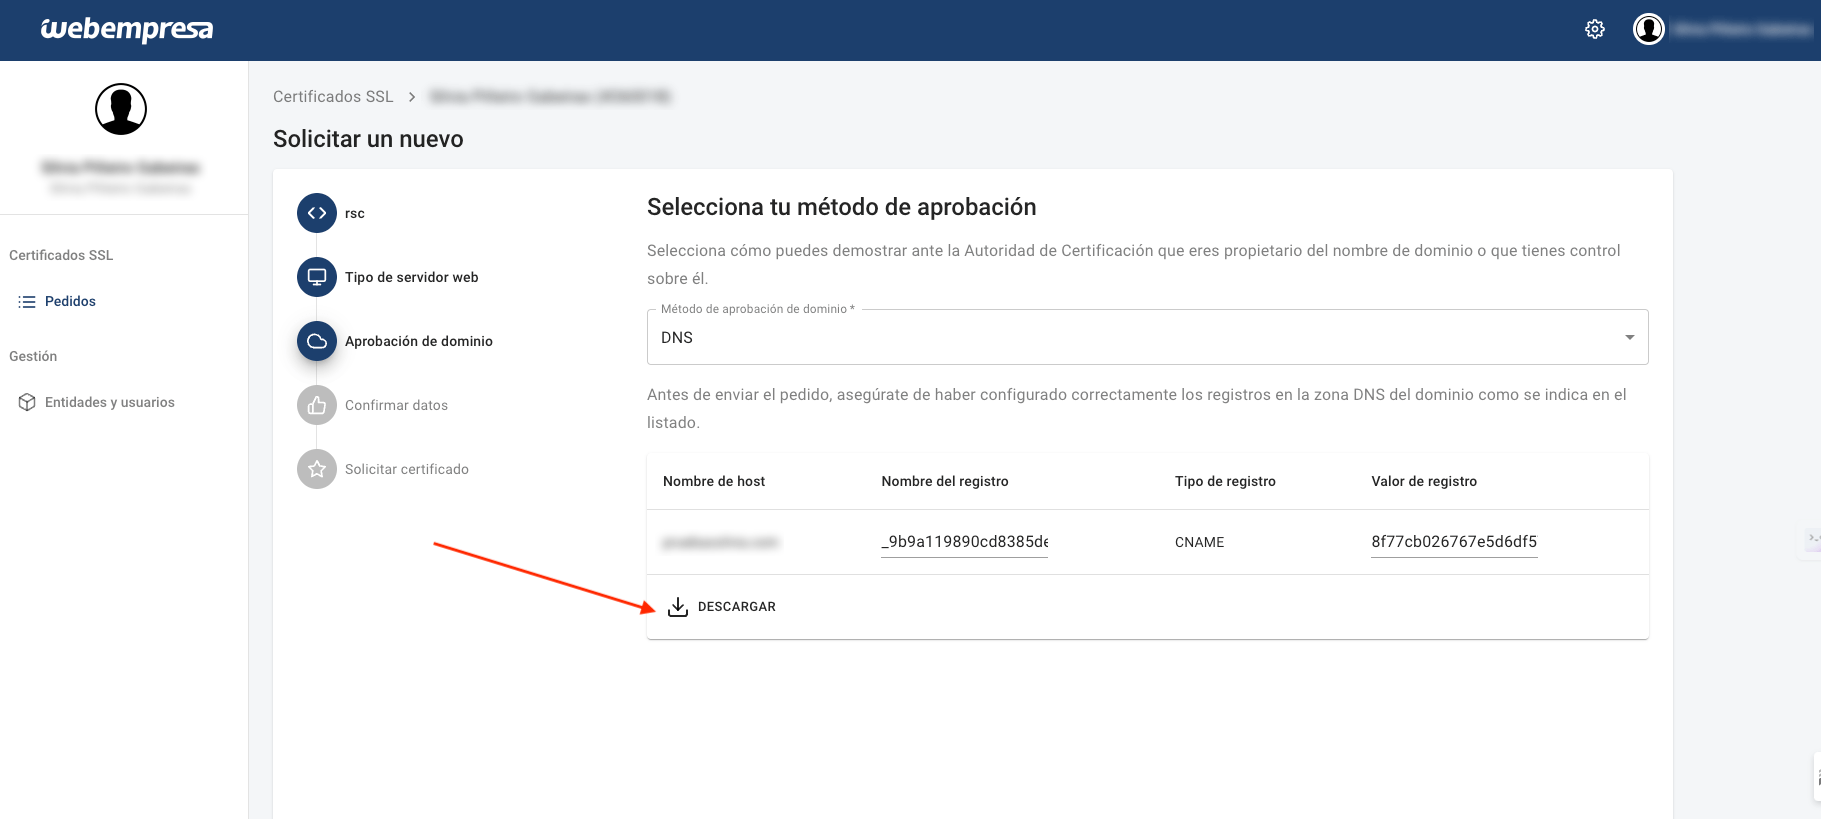
Task: Select the Tipo de servidor web monitor icon
Action: [x=317, y=277]
